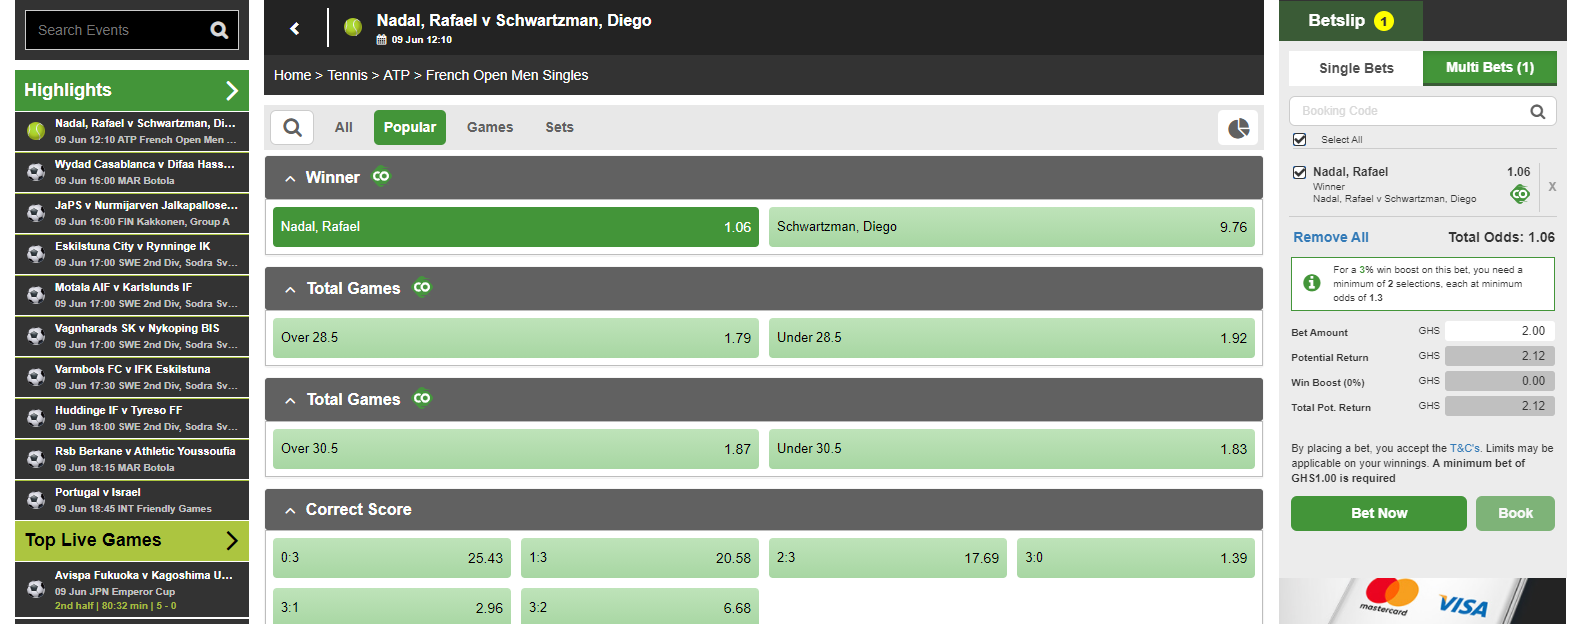This screenshot has height=624, width=1582.
Task: Click the soccer ball icon for Portugal v Israel
Action: click(36, 500)
